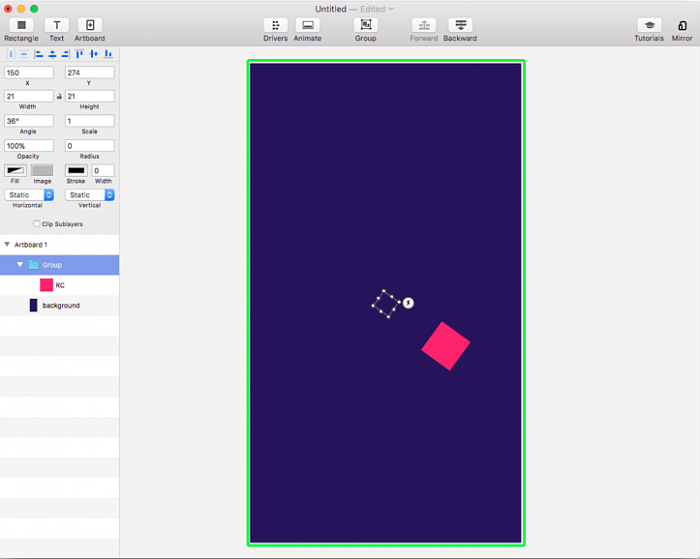Open Tutorials from the toolbar
This screenshot has height=559, width=700.
click(649, 25)
